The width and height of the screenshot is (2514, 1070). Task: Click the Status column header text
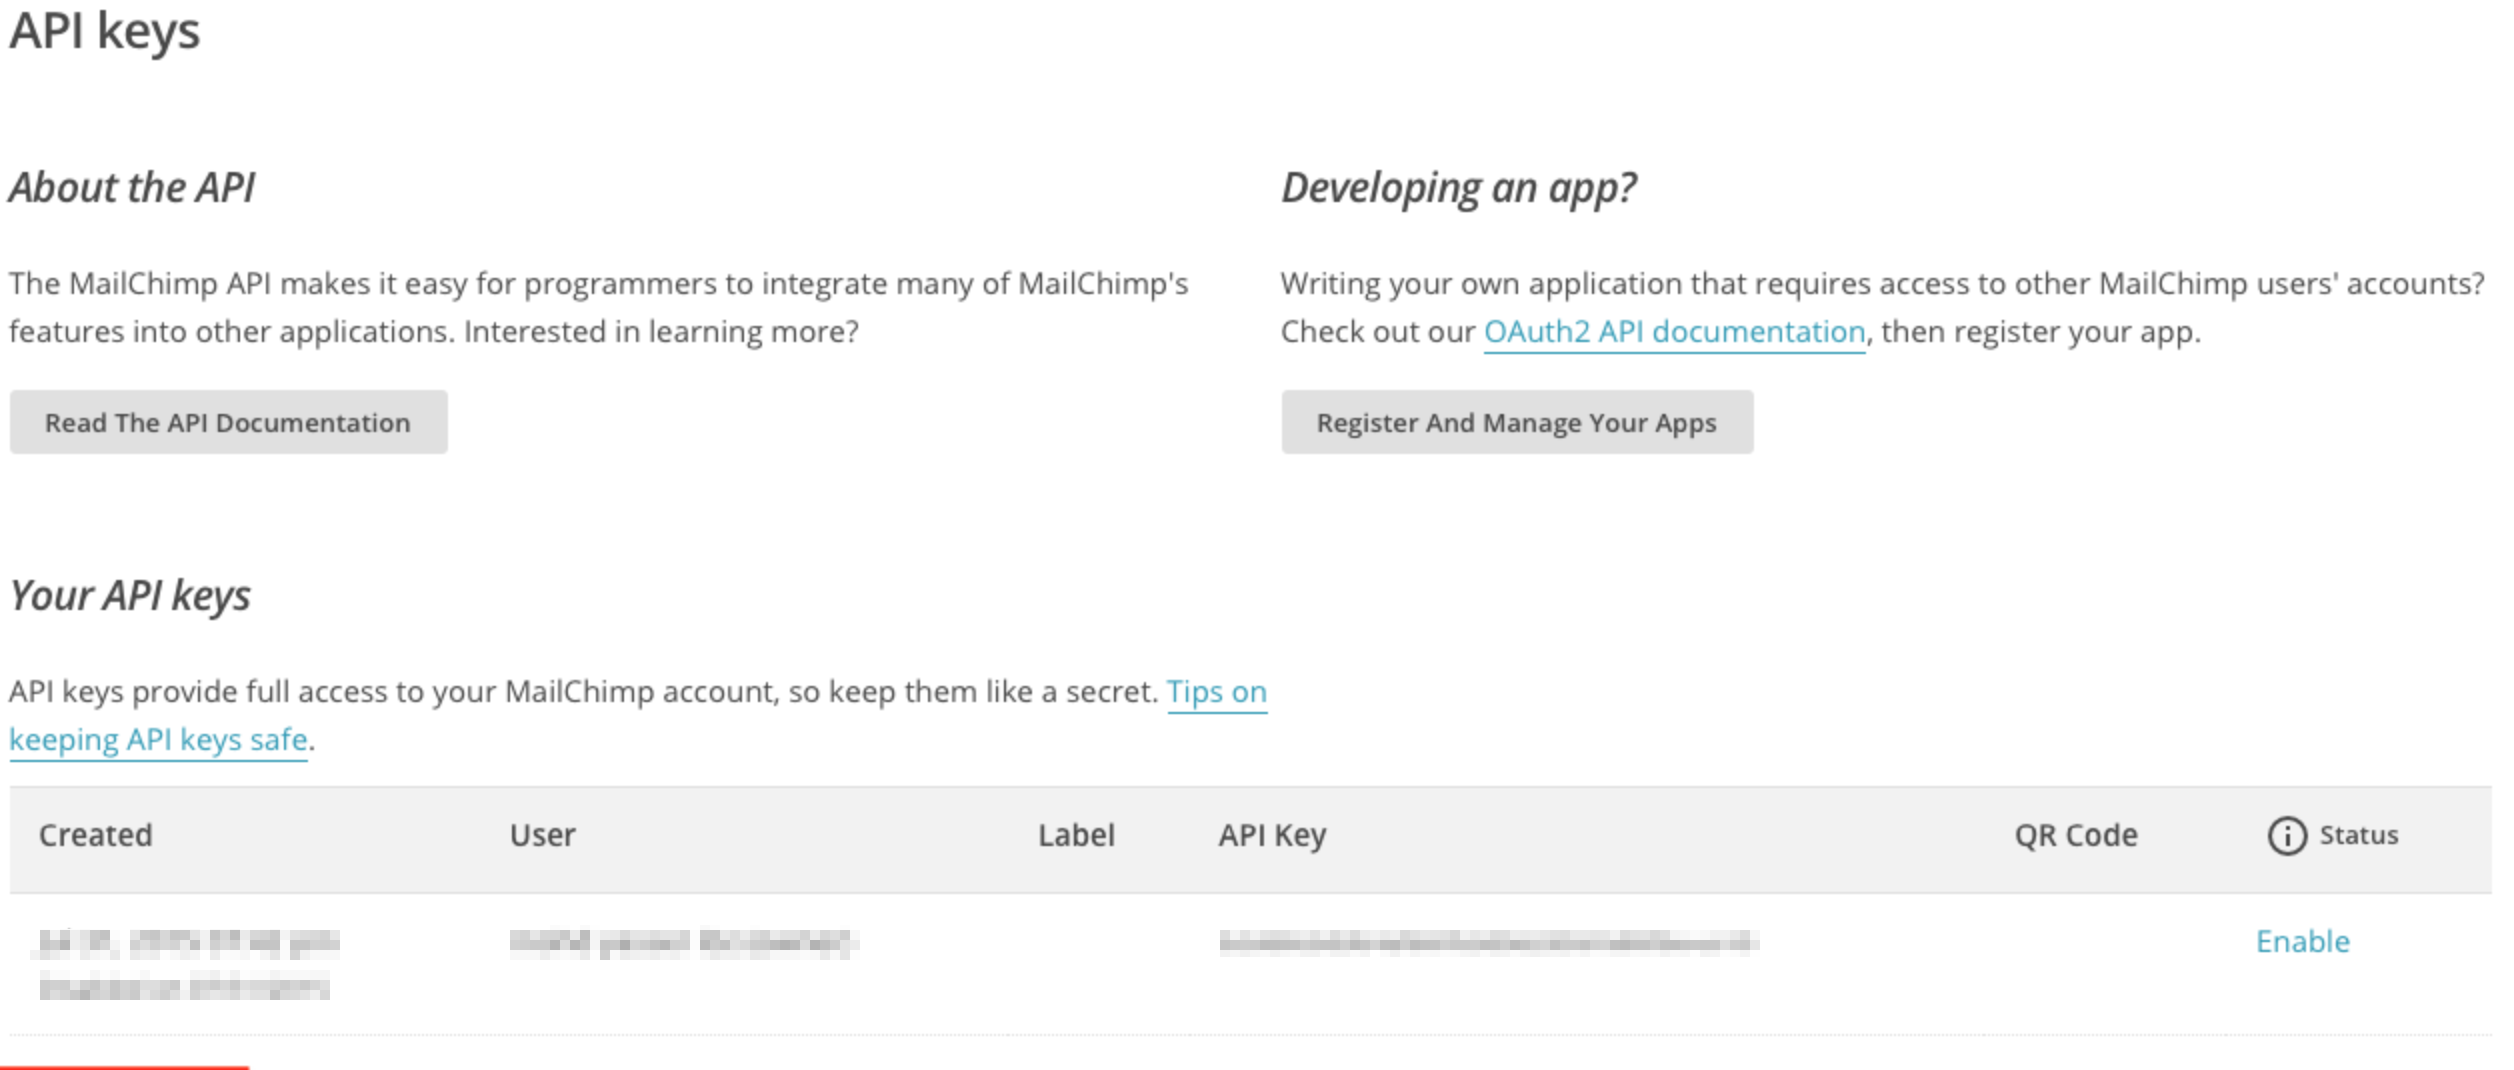(2359, 835)
